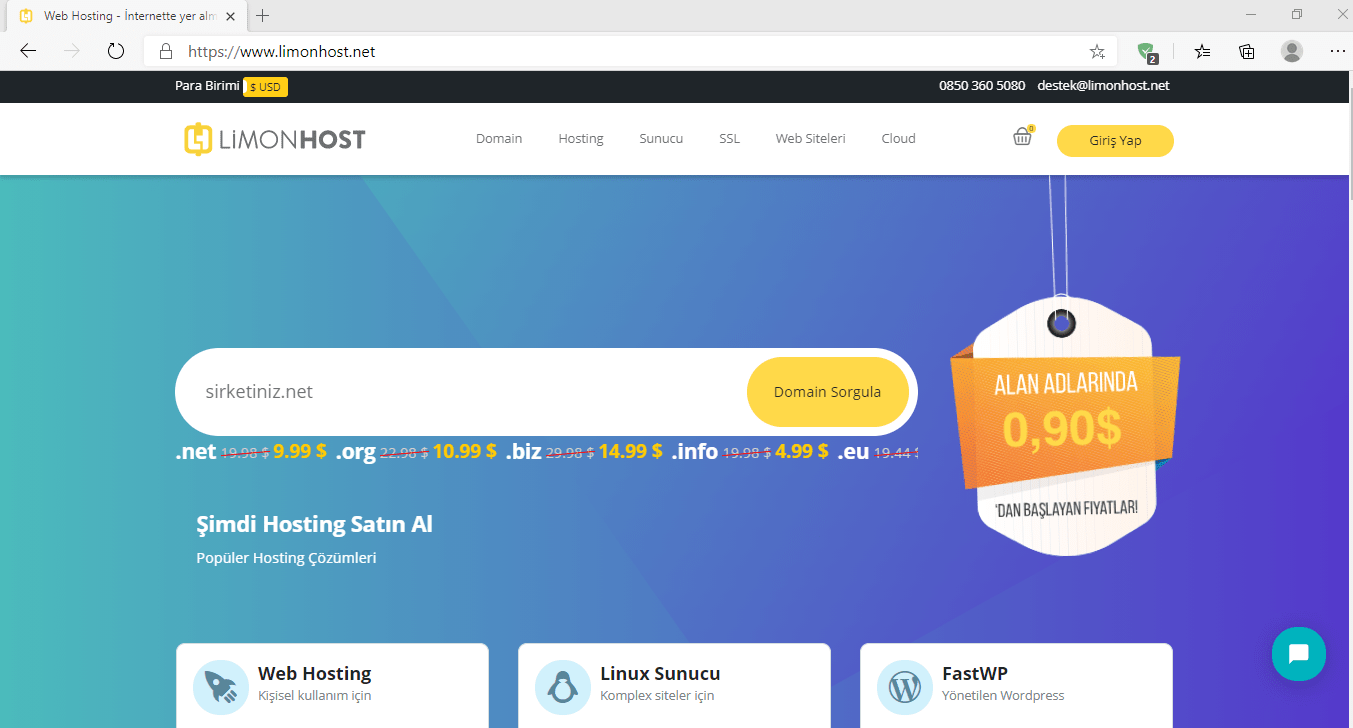Screen dimensions: 1353x728
Task: Open a new browser tab
Action: 263,16
